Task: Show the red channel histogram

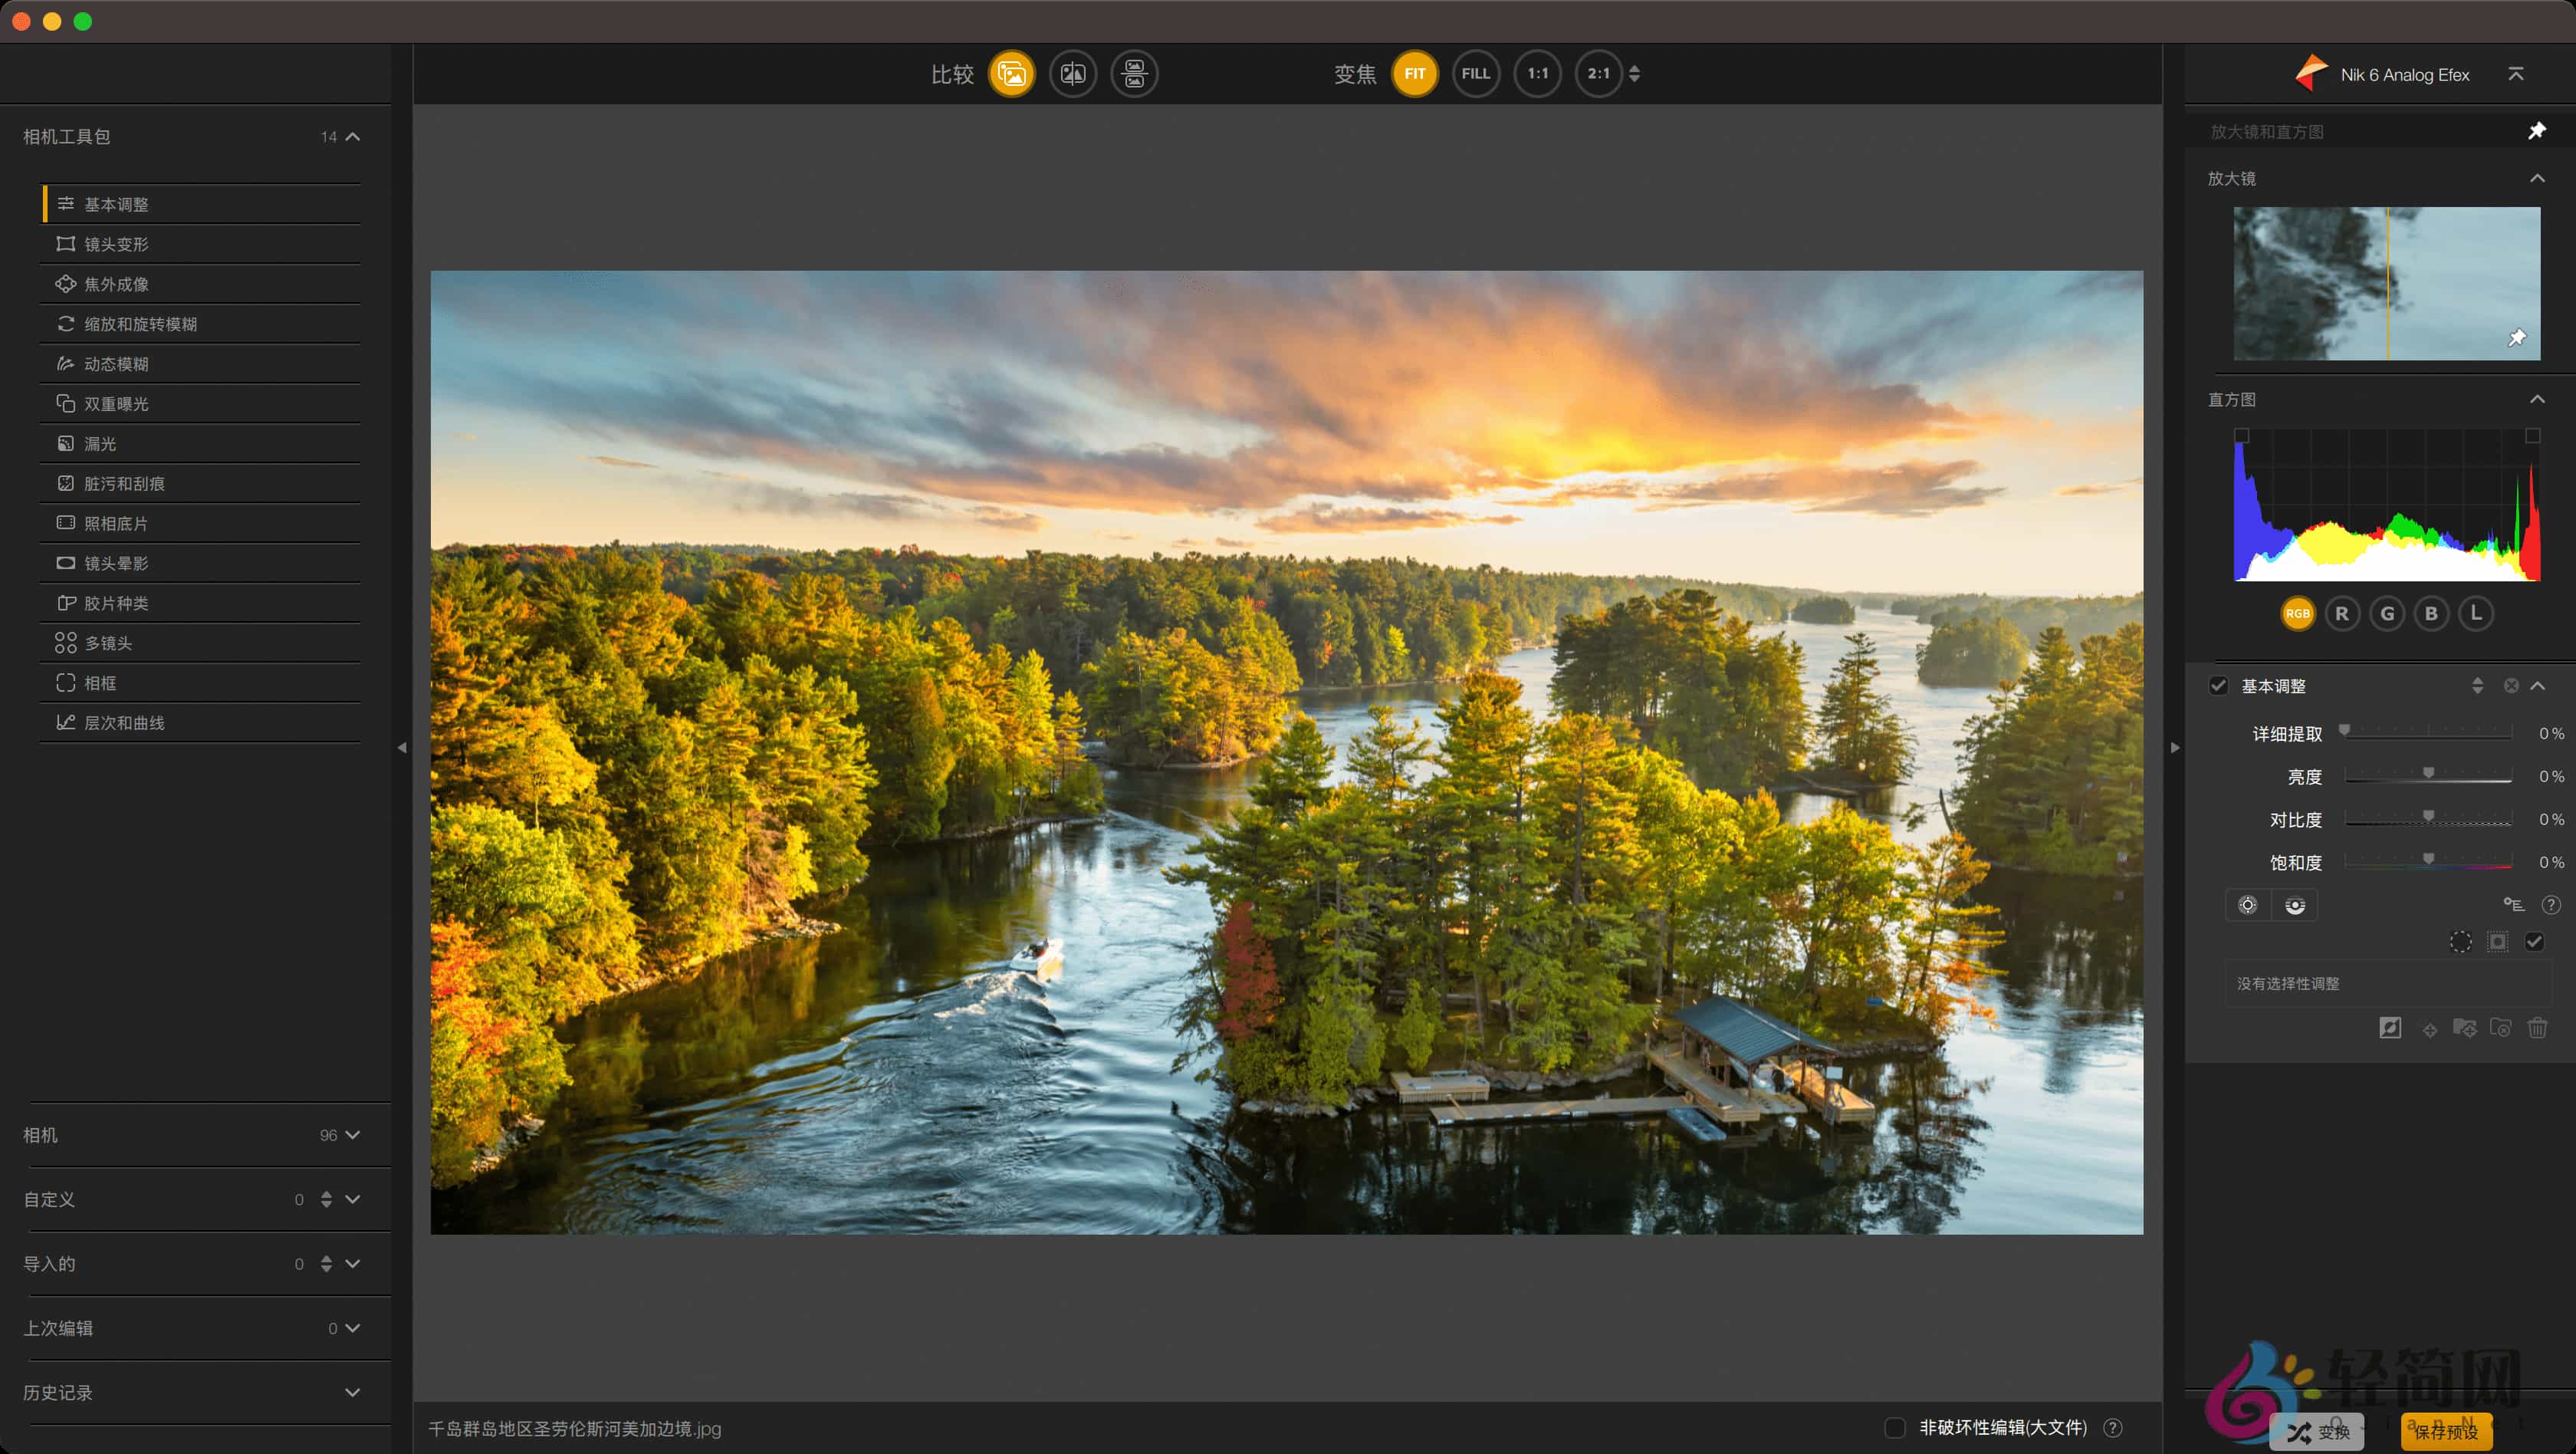Action: click(x=2342, y=614)
